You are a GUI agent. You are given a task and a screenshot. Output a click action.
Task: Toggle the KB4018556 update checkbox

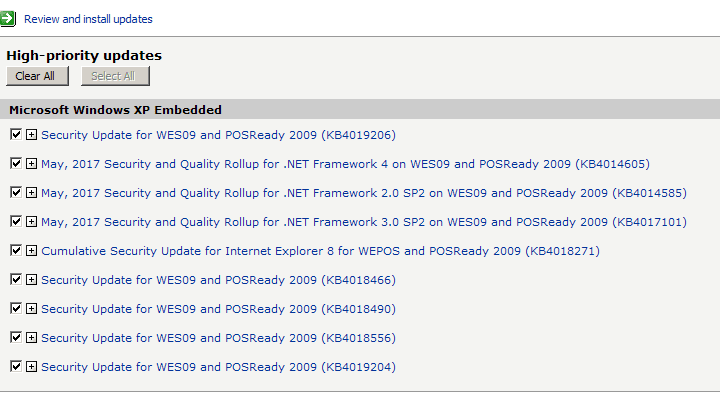(x=16, y=337)
